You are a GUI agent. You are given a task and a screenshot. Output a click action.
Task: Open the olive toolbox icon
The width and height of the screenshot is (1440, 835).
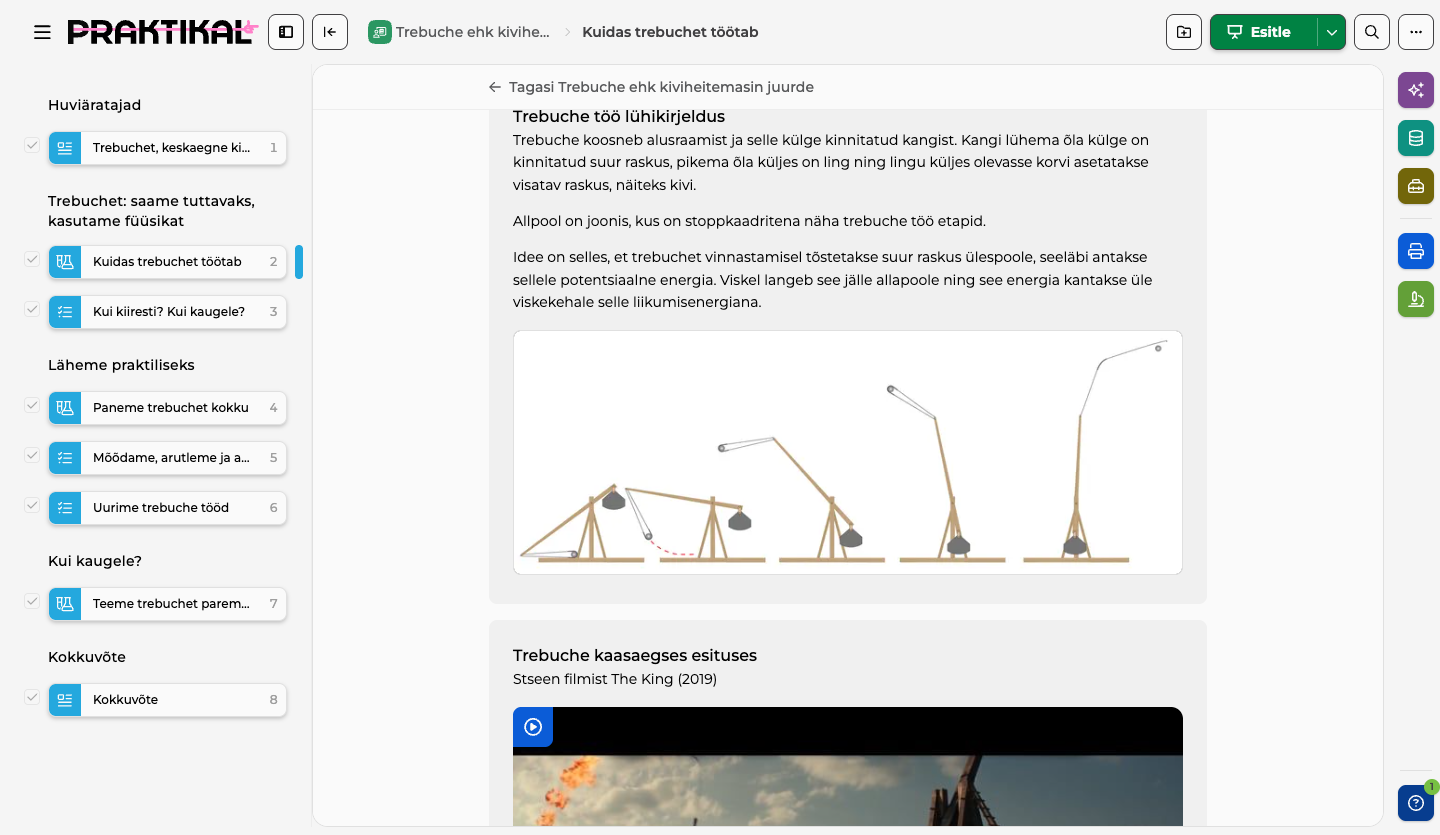1416,186
